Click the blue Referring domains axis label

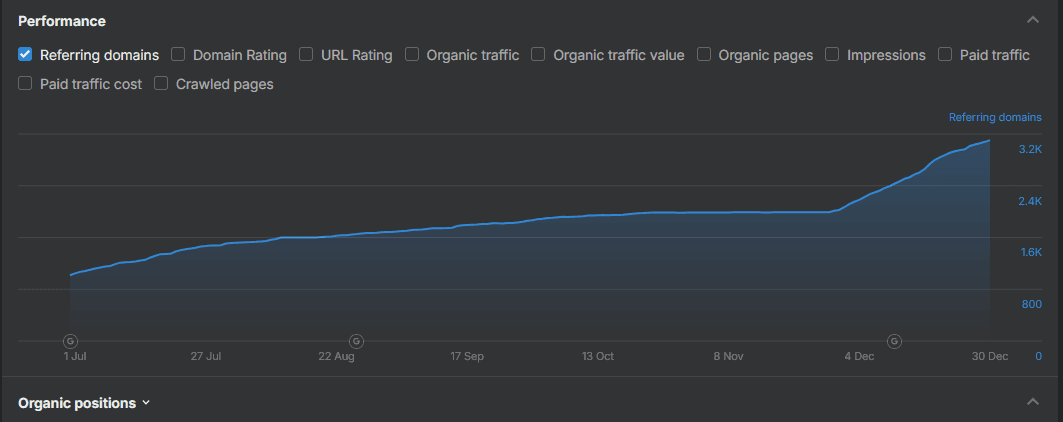click(x=994, y=118)
